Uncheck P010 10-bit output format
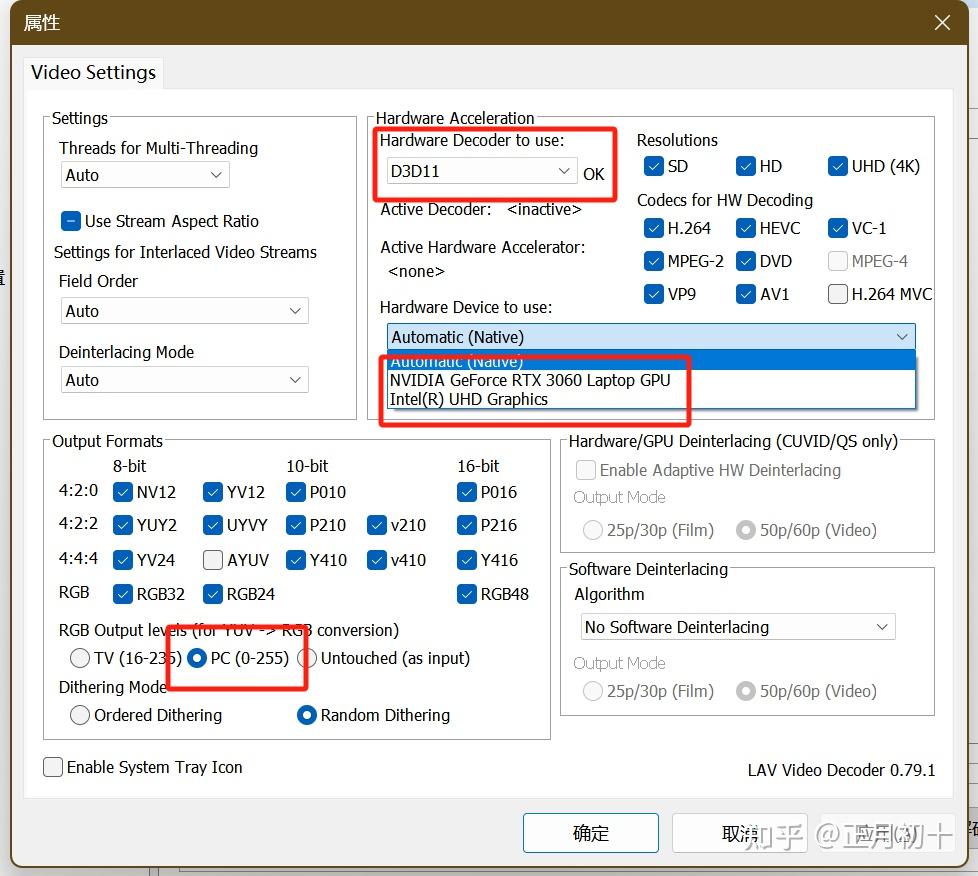Screen dimensions: 978x876 coord(296,492)
